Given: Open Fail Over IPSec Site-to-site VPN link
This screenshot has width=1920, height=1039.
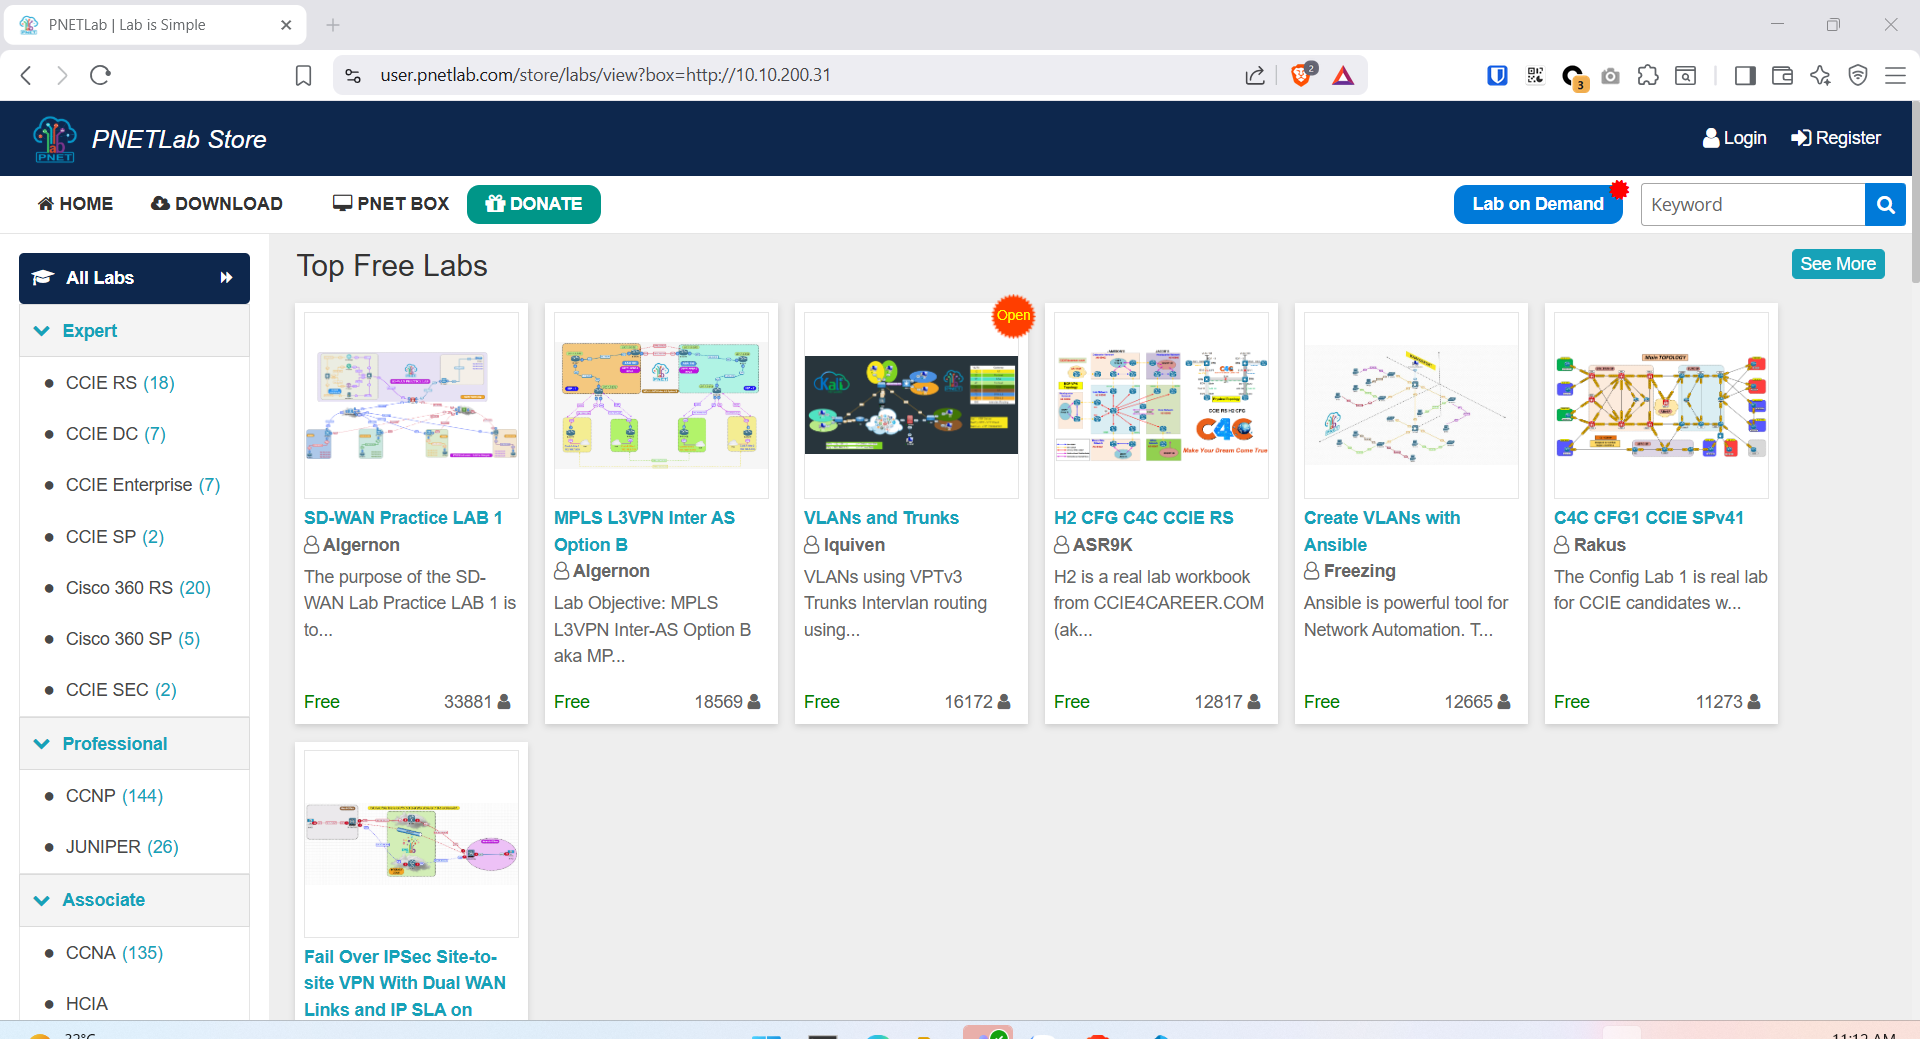Looking at the screenshot, I should pyautogui.click(x=405, y=983).
